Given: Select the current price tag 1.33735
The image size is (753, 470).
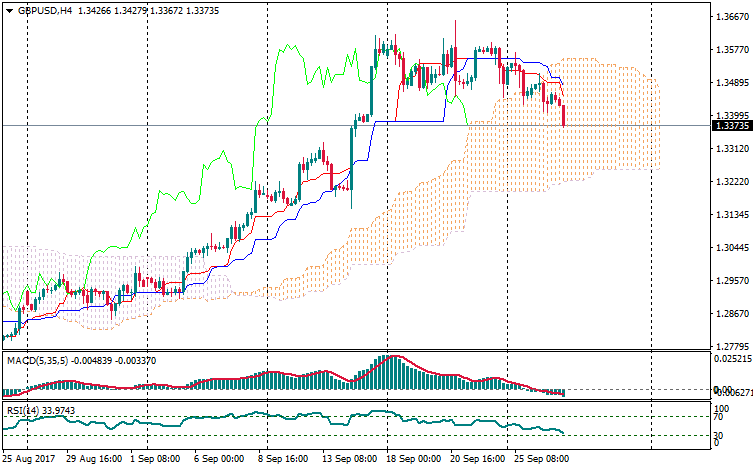Looking at the screenshot, I should click(x=730, y=125).
